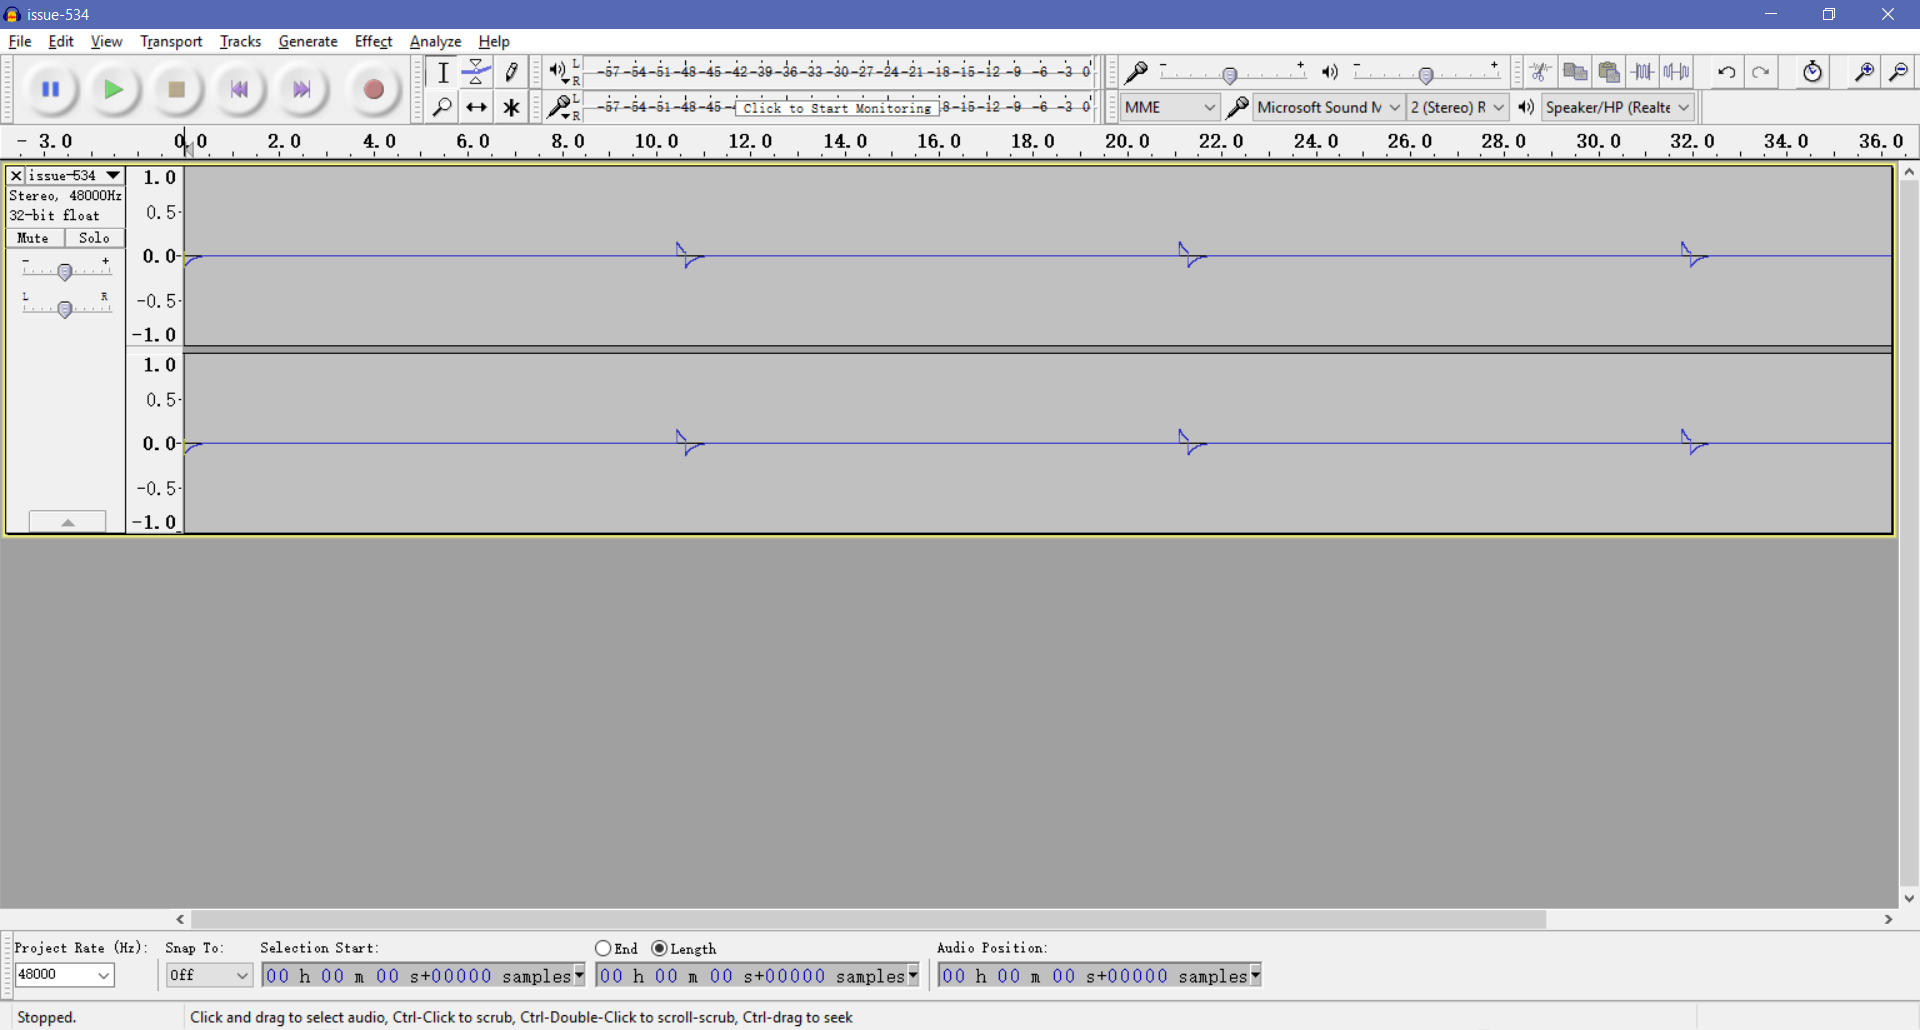Viewport: 1920px width, 1030px height.
Task: Select the Selection (I-beam) tool
Action: coord(443,72)
